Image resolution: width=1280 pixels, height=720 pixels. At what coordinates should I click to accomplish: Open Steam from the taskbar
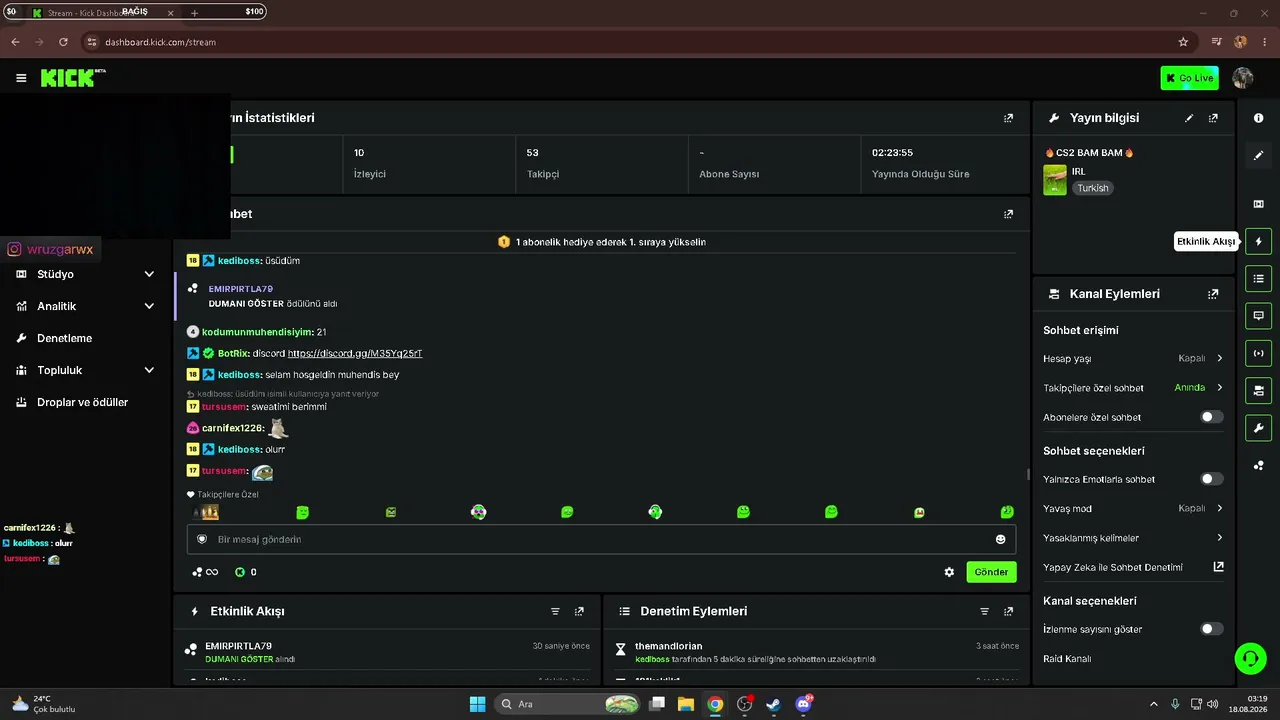773,704
